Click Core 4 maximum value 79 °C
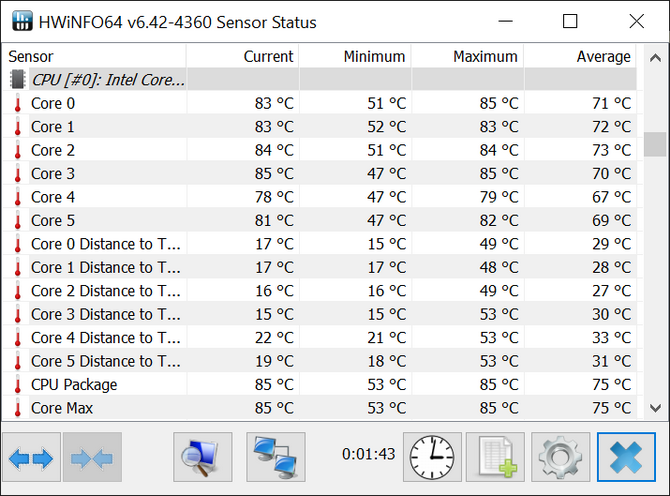Image resolution: width=670 pixels, height=496 pixels. tap(499, 197)
